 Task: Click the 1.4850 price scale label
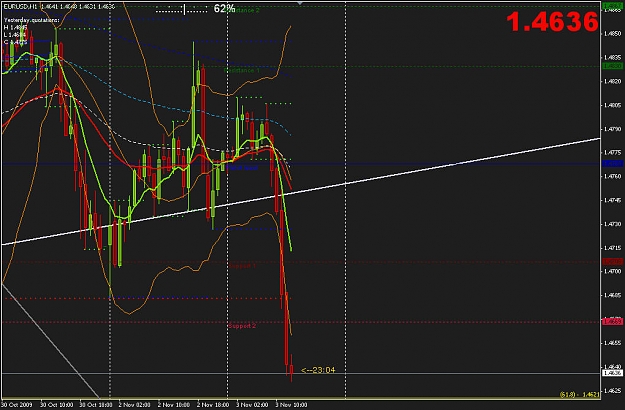[612, 34]
